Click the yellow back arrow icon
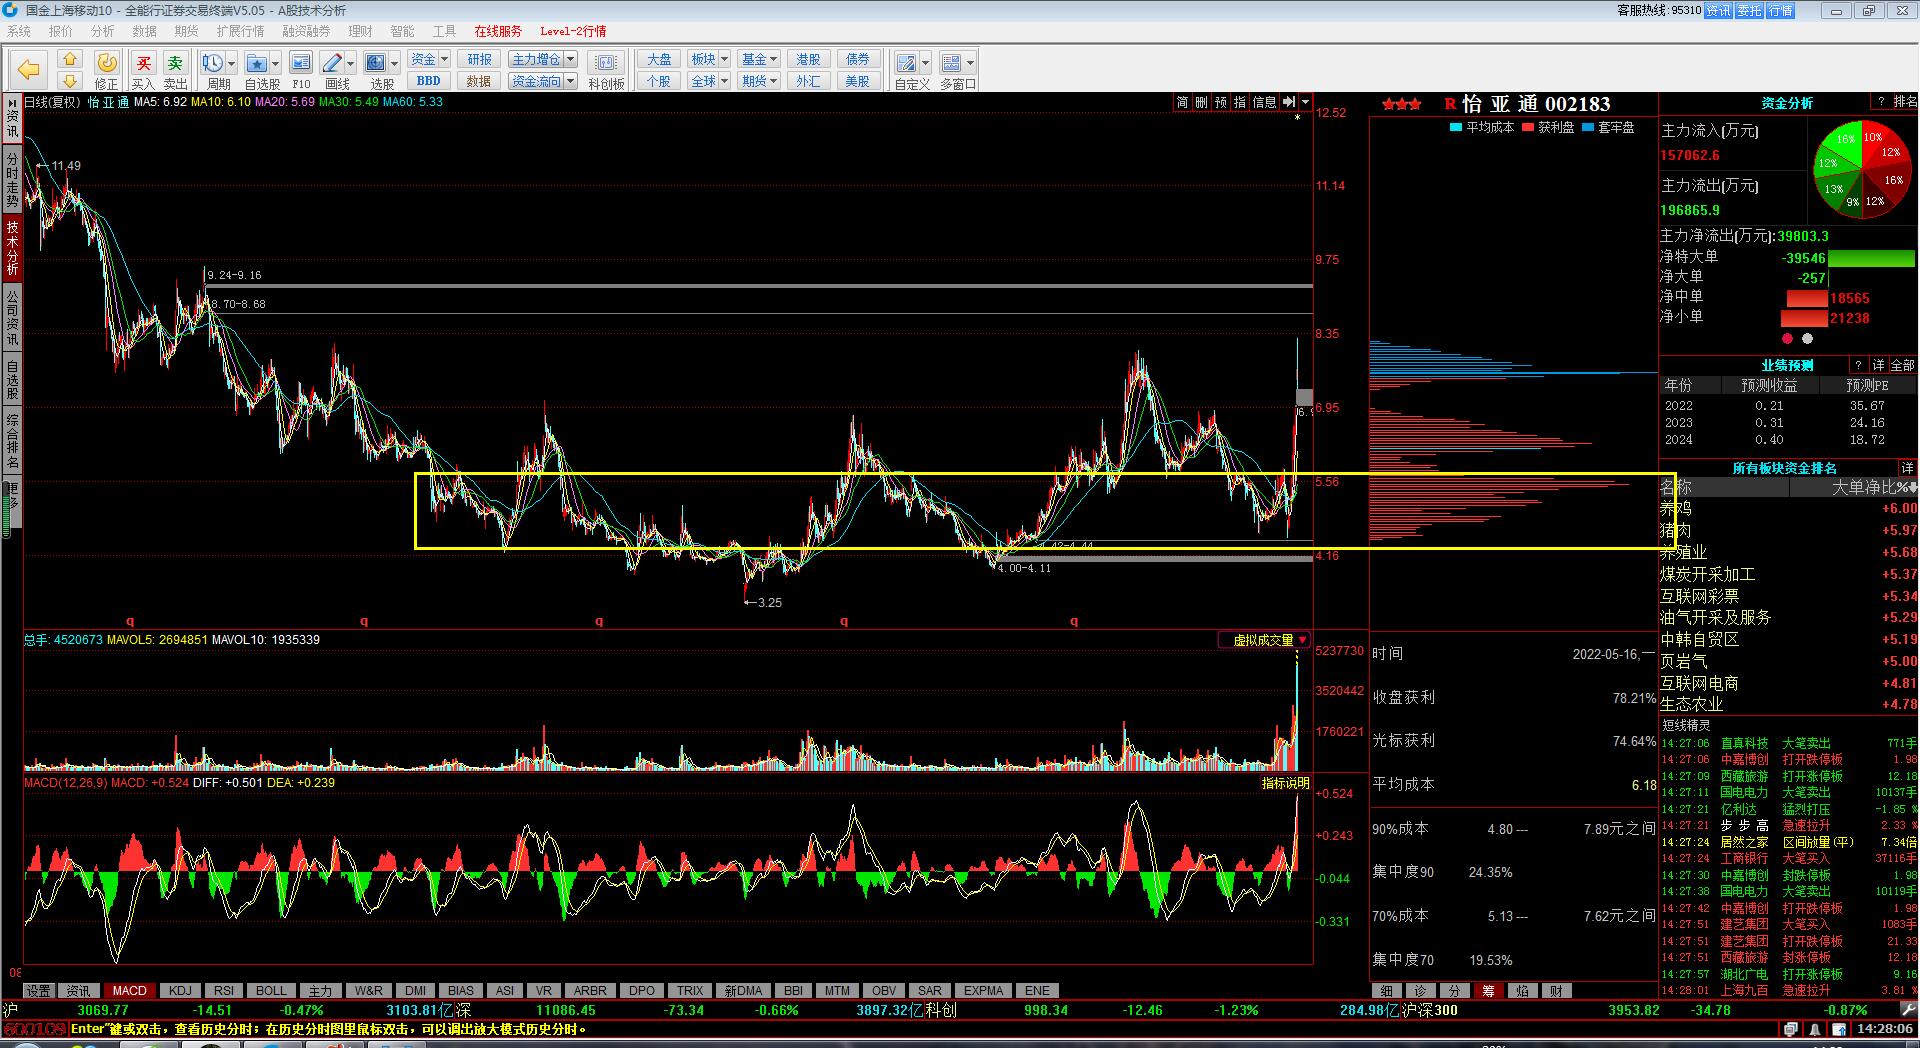 [29, 70]
